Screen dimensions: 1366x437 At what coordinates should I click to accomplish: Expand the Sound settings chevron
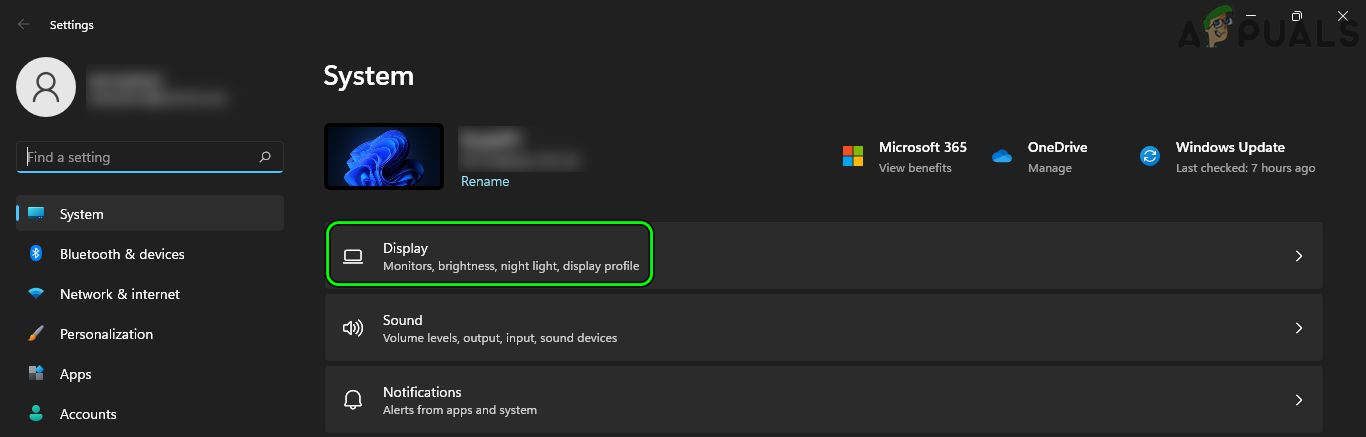point(1299,328)
